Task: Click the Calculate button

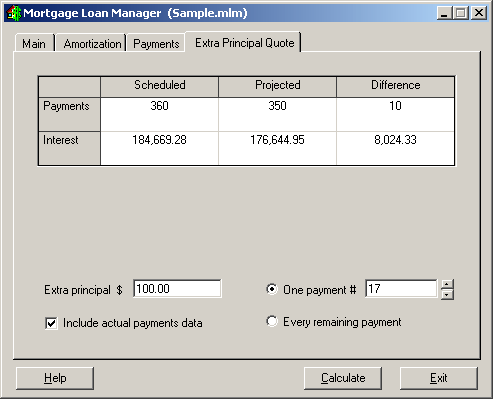Action: (343, 378)
